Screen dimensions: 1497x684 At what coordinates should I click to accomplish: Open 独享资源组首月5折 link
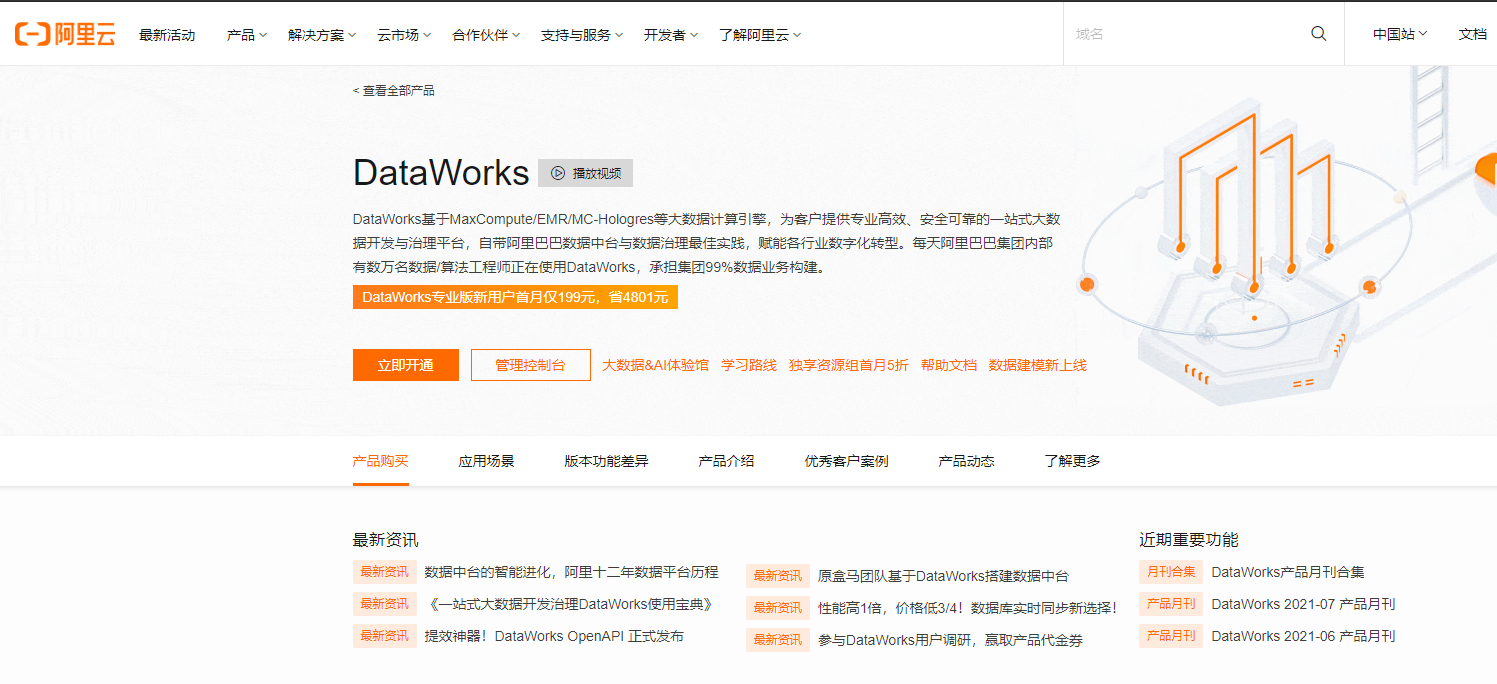click(x=849, y=365)
